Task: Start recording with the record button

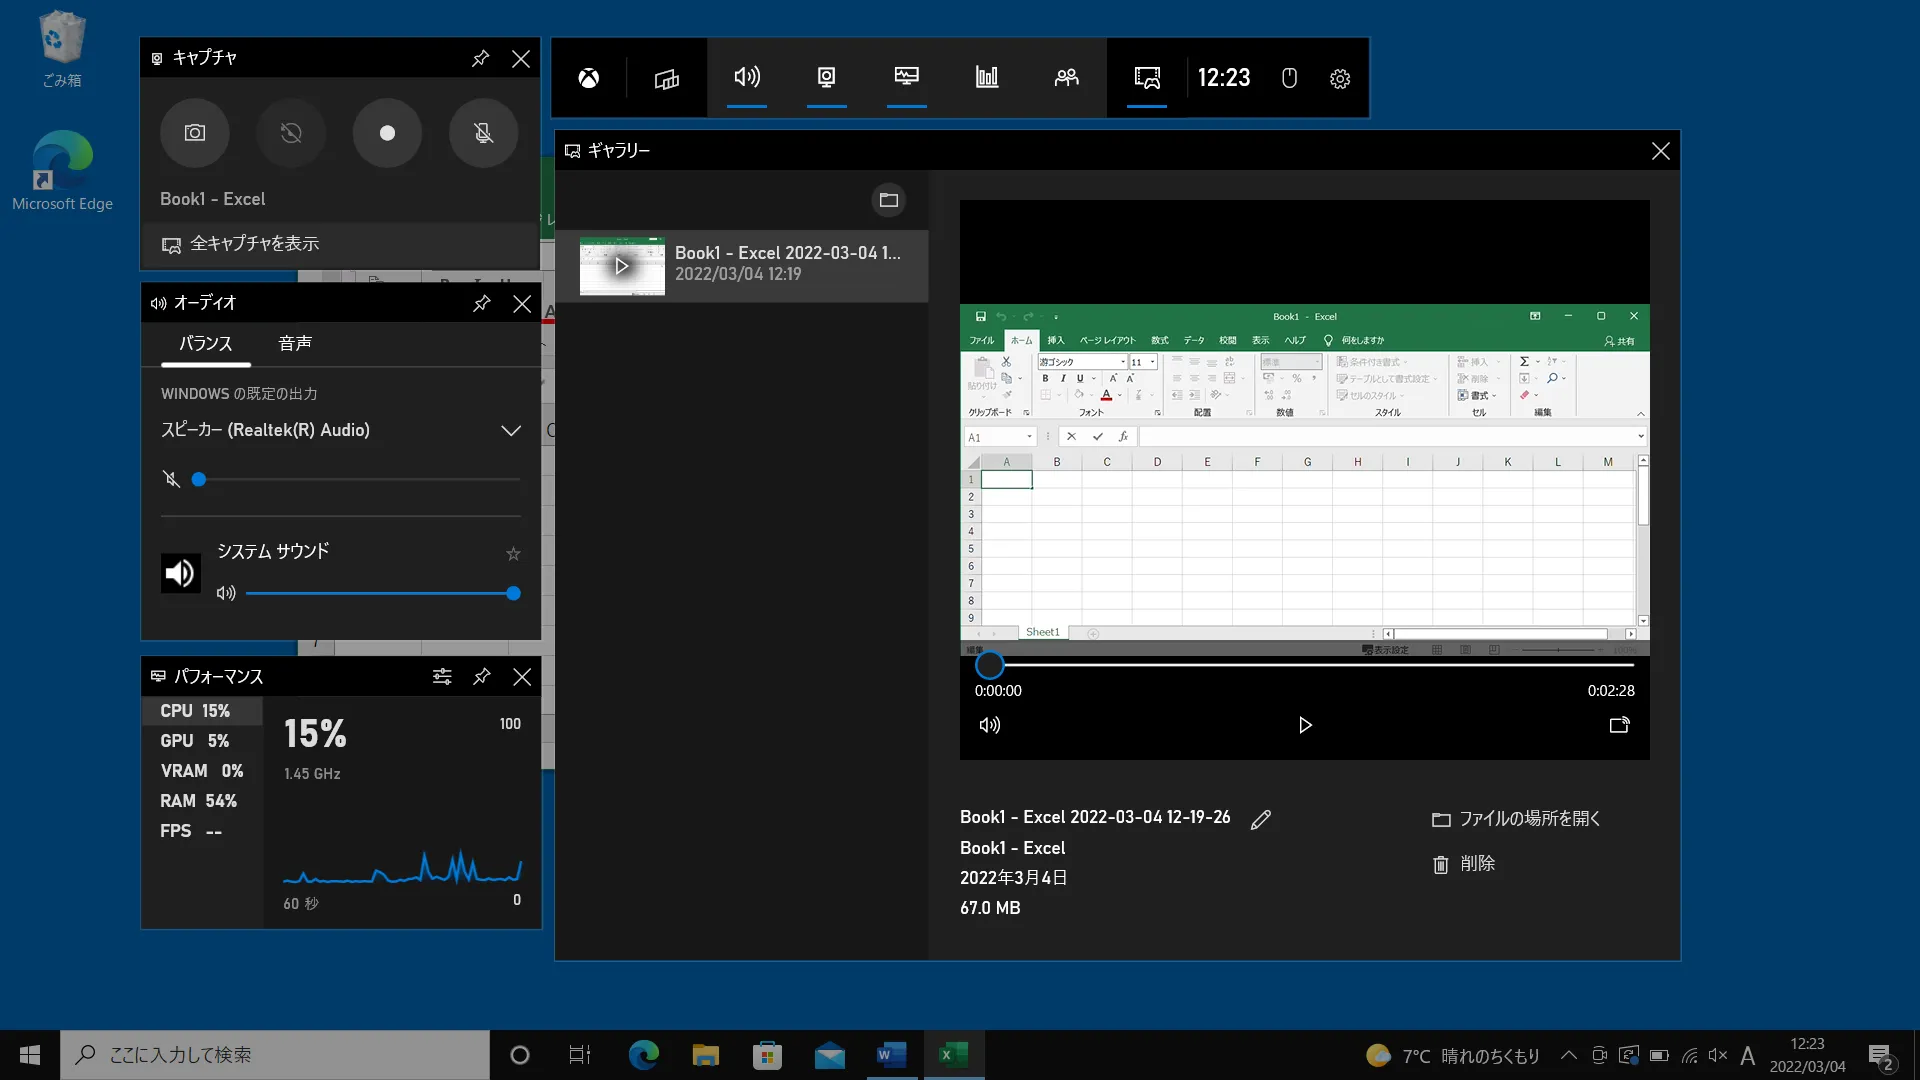Action: [x=387, y=133]
